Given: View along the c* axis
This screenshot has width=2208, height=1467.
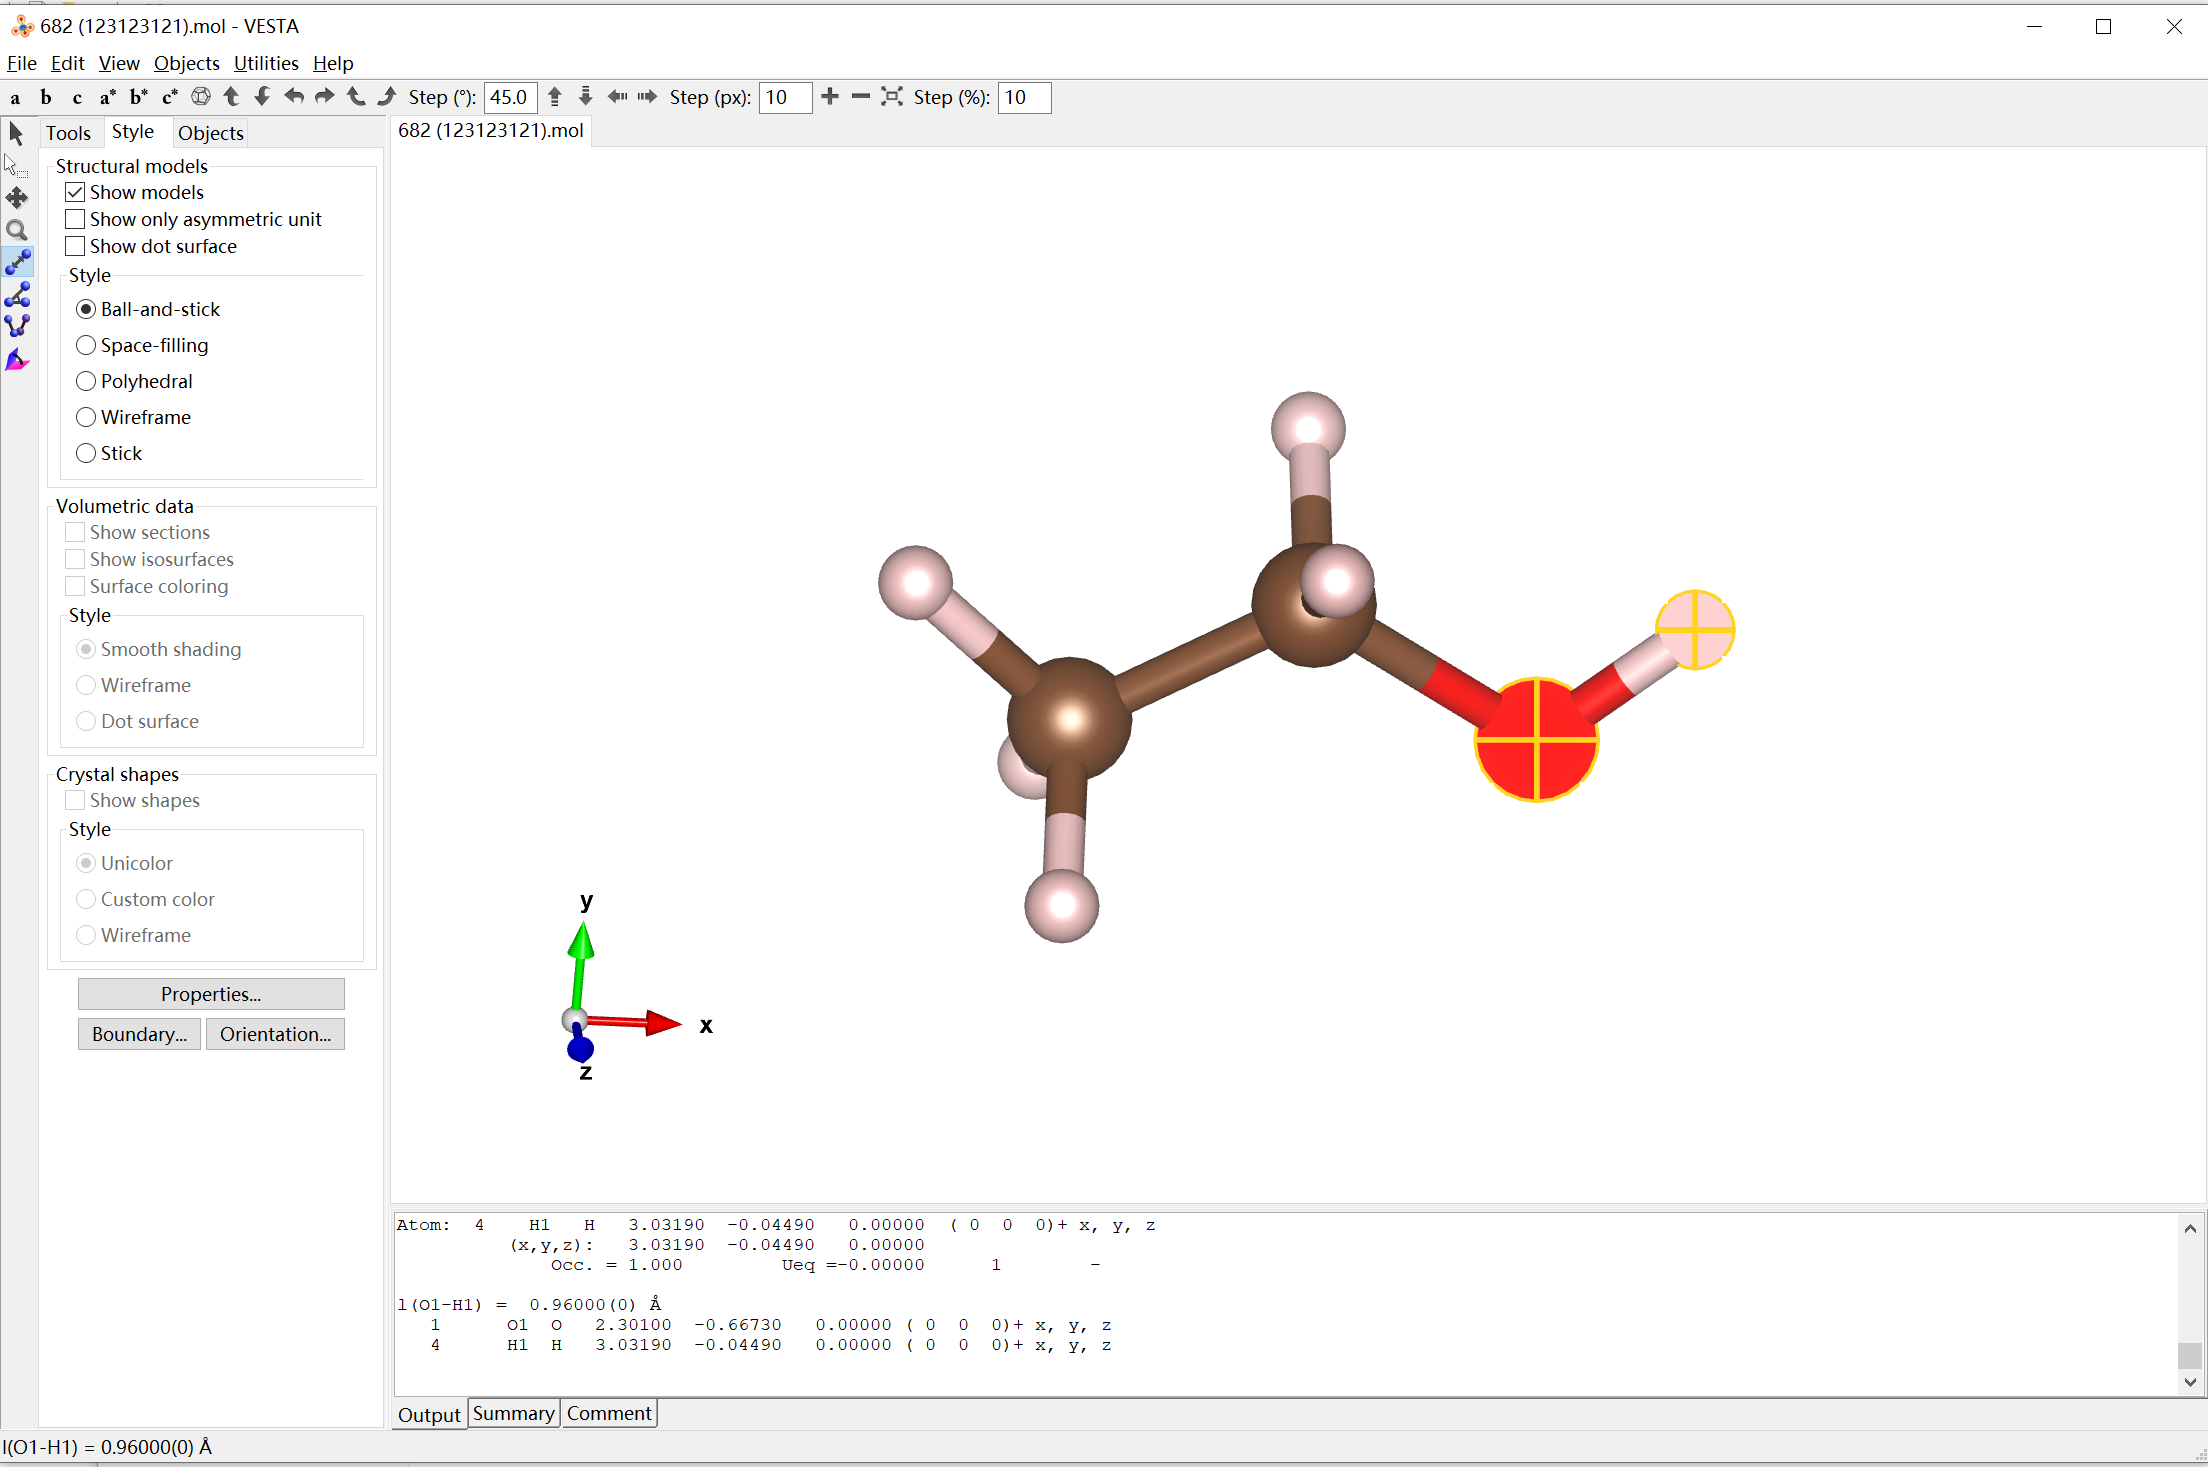Looking at the screenshot, I should pos(169,97).
